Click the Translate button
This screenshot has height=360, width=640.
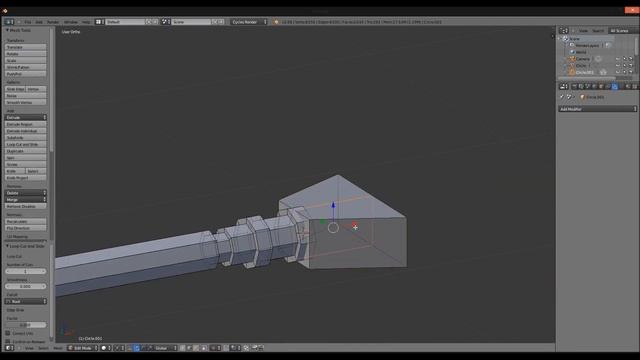pyautogui.click(x=26, y=47)
